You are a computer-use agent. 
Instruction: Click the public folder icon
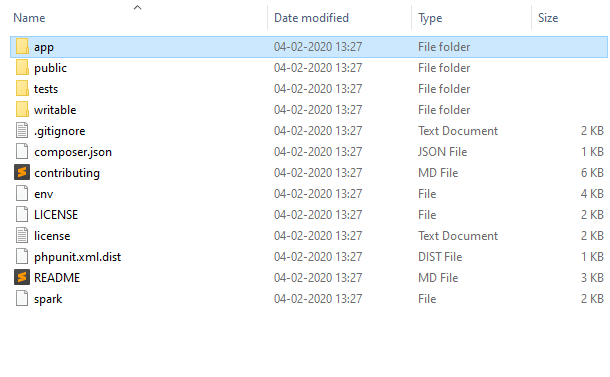(x=22, y=68)
